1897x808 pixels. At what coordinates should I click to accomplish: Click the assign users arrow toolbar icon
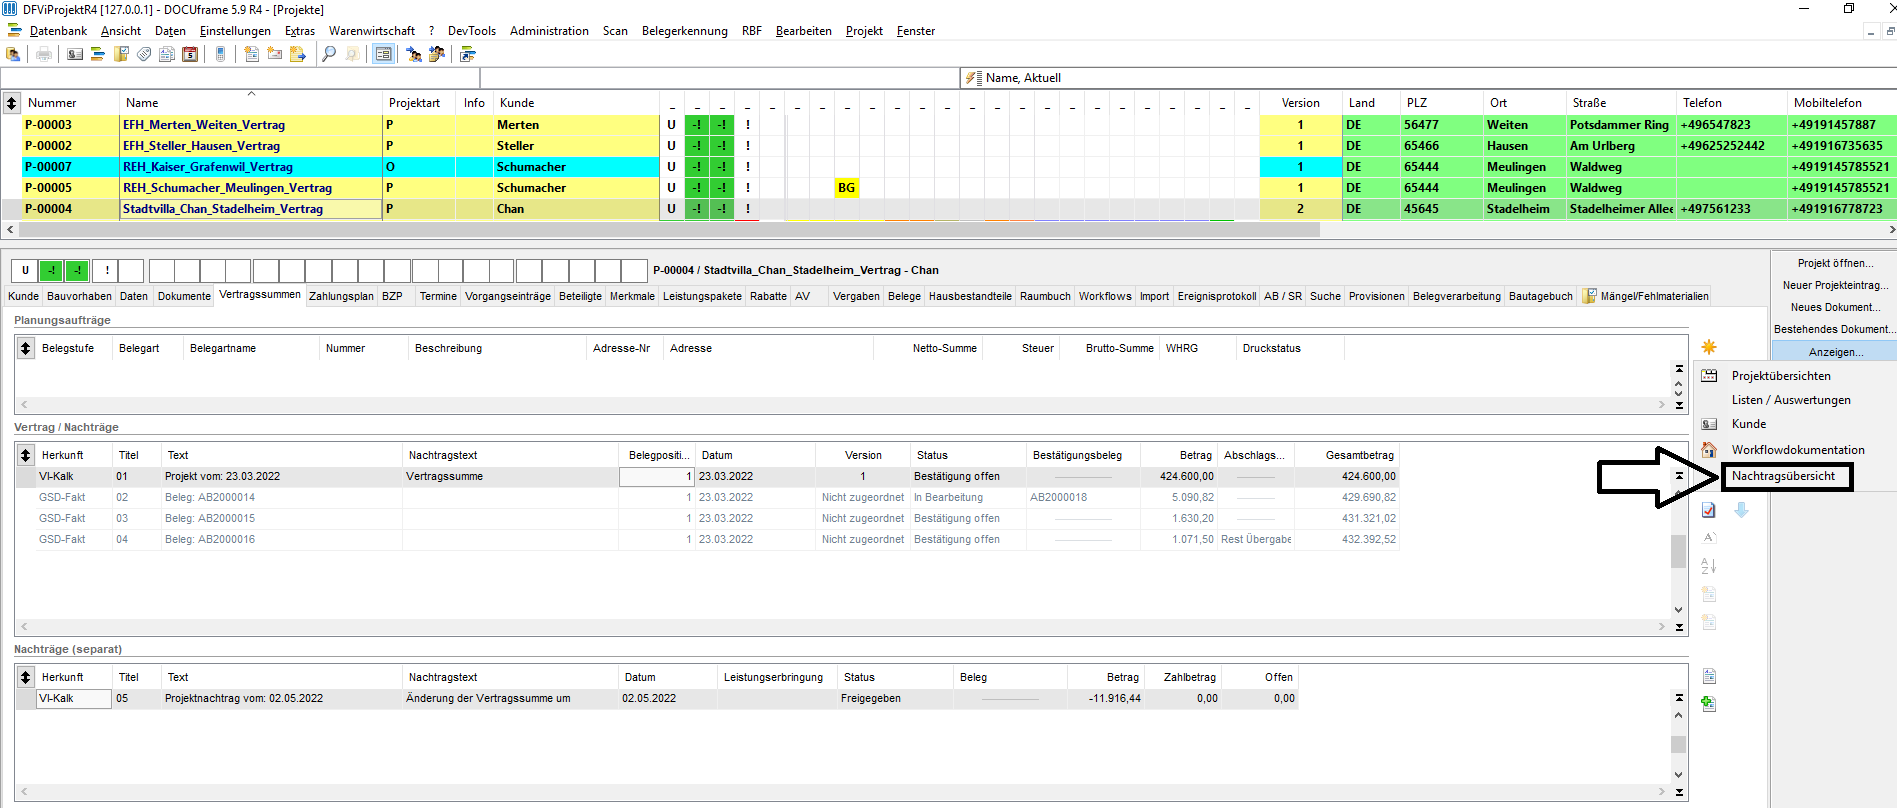(x=414, y=54)
